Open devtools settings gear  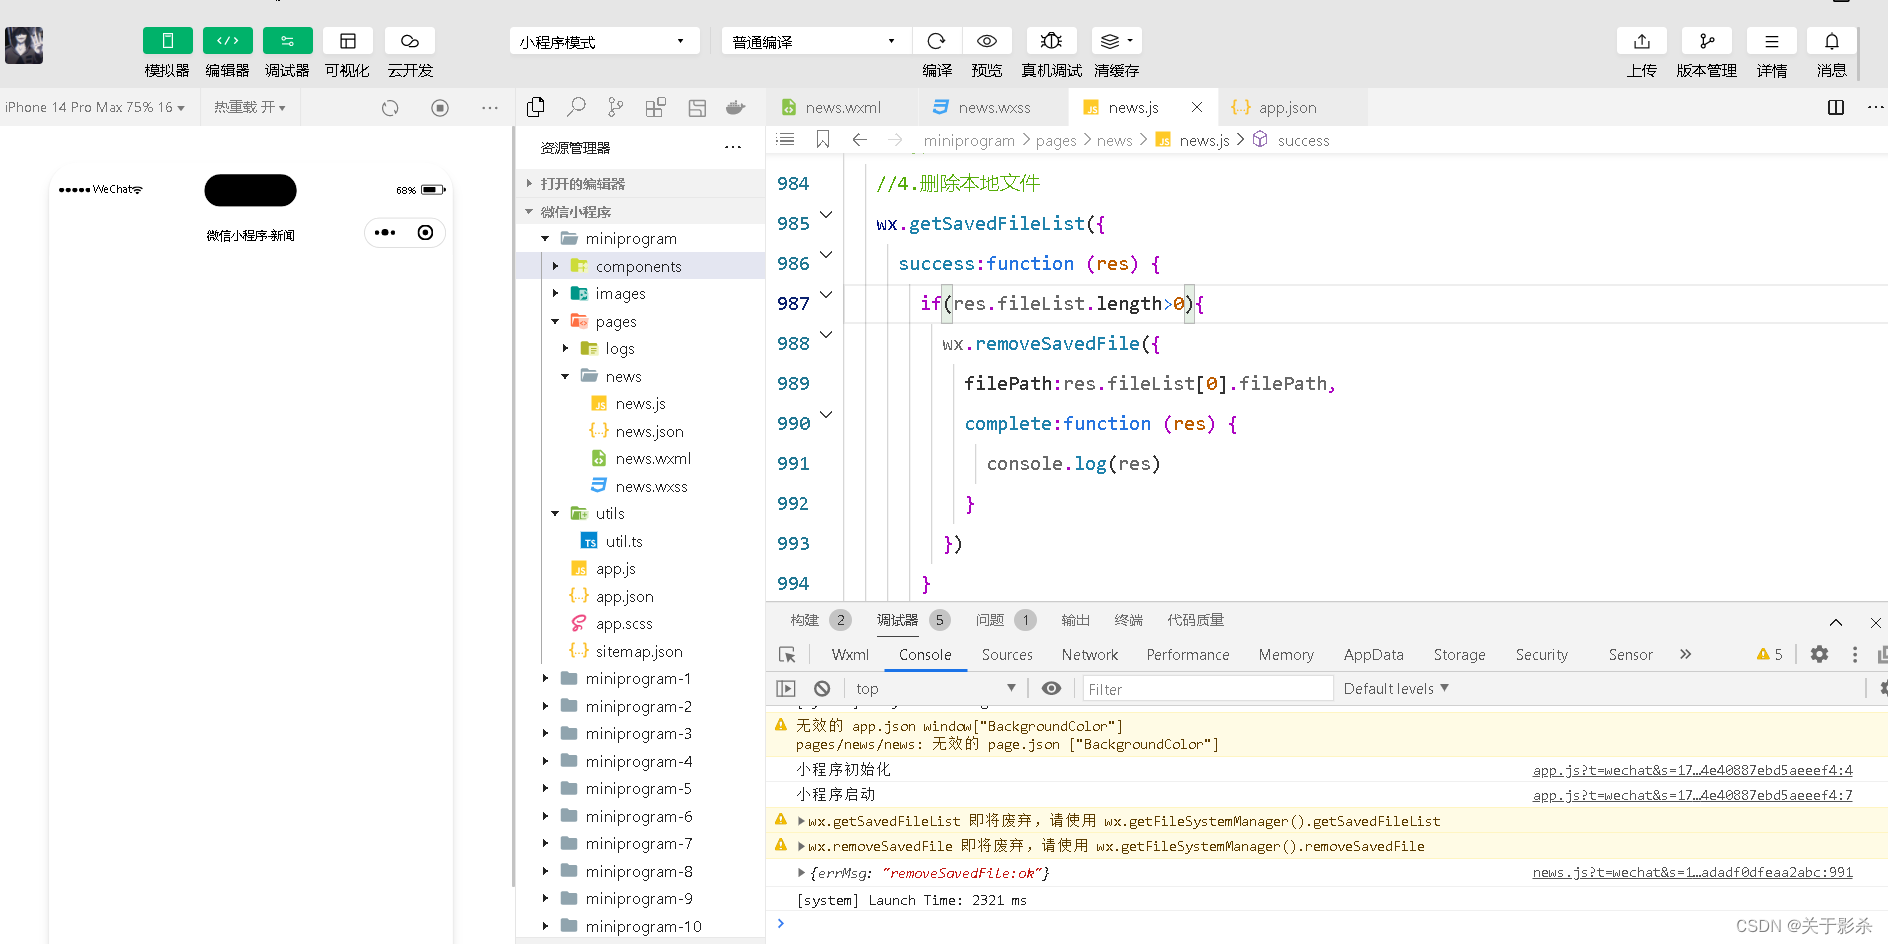(x=1819, y=654)
